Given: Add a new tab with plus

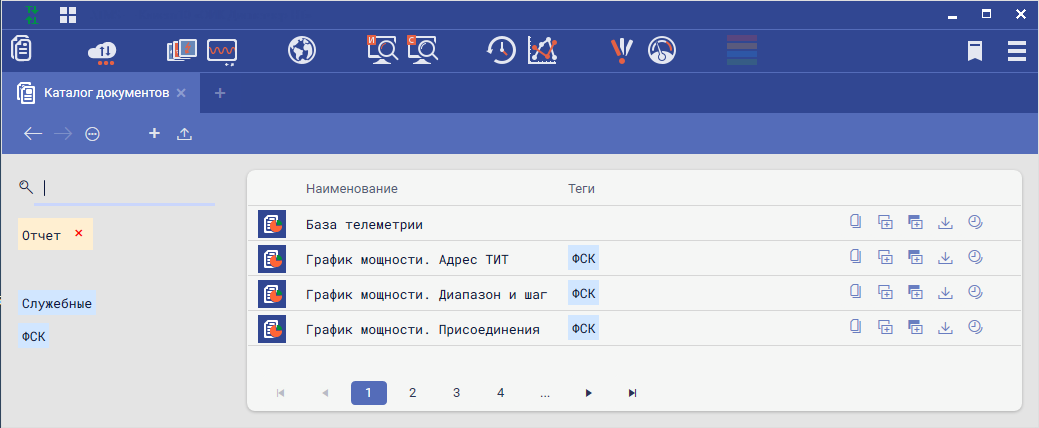Looking at the screenshot, I should coord(220,93).
